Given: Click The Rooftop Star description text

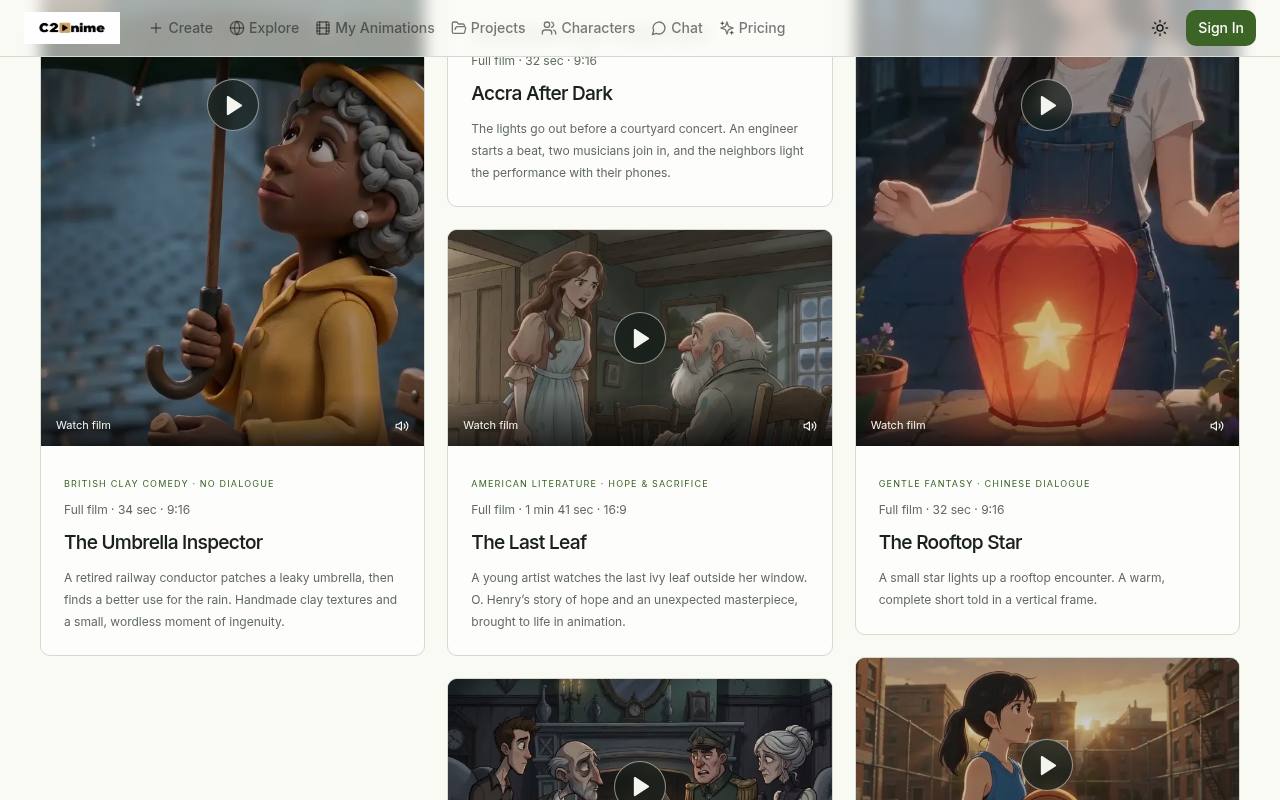Looking at the screenshot, I should pyautogui.click(x=1022, y=589).
